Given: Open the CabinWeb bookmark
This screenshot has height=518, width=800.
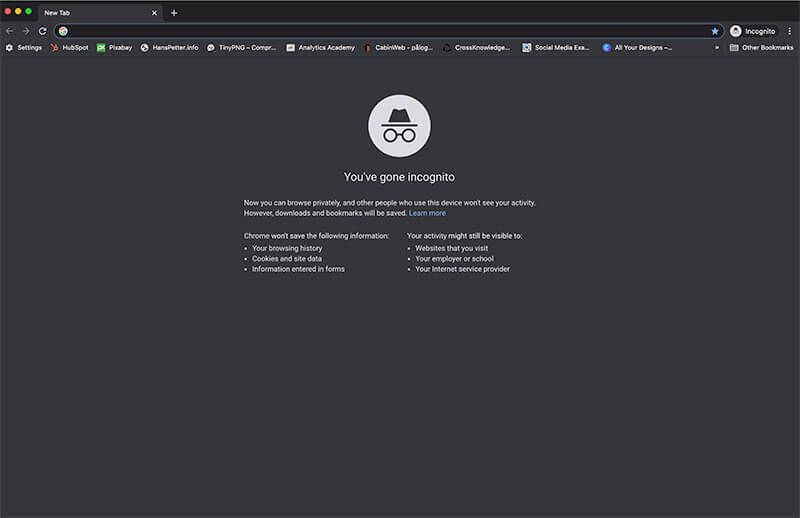Looking at the screenshot, I should coord(398,47).
